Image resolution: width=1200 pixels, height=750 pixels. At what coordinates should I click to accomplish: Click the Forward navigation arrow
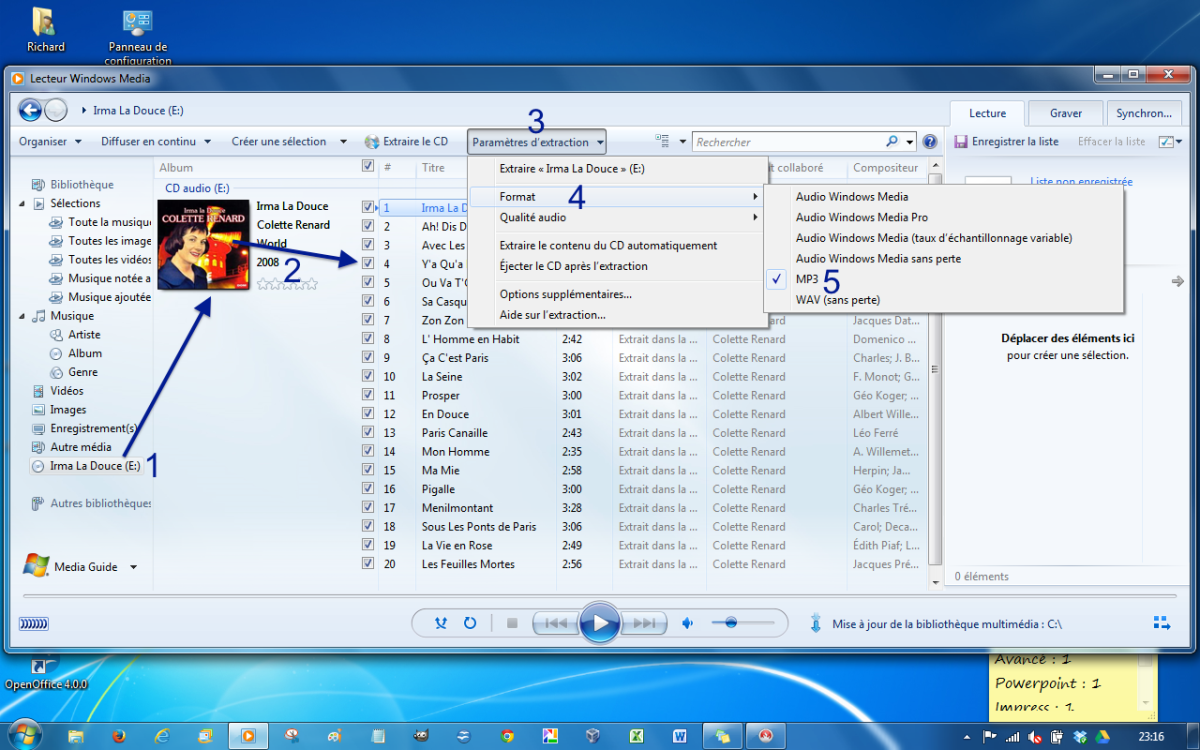[x=56, y=110]
